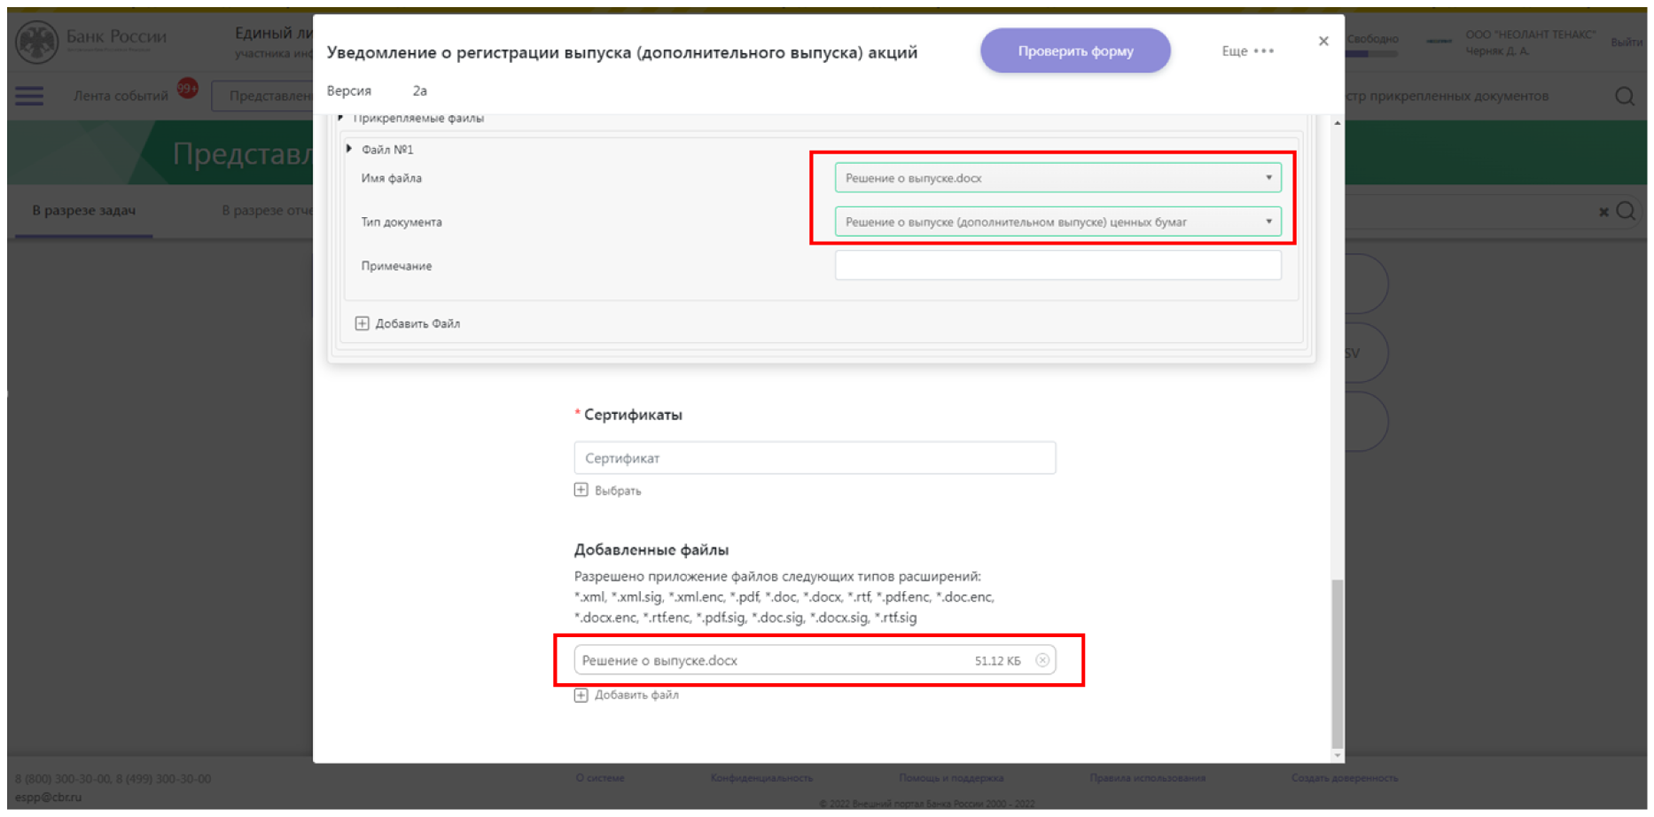Switch to the В разрезе задач tab
The image size is (1654, 817).
click(84, 211)
